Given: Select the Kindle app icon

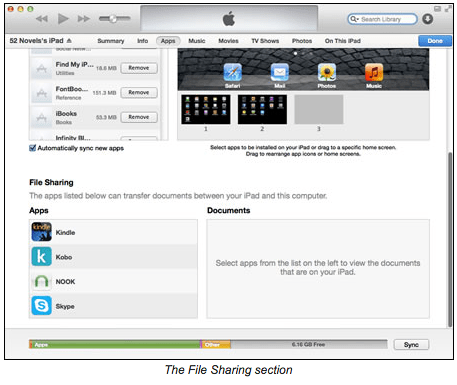Looking at the screenshot, I should tap(41, 232).
